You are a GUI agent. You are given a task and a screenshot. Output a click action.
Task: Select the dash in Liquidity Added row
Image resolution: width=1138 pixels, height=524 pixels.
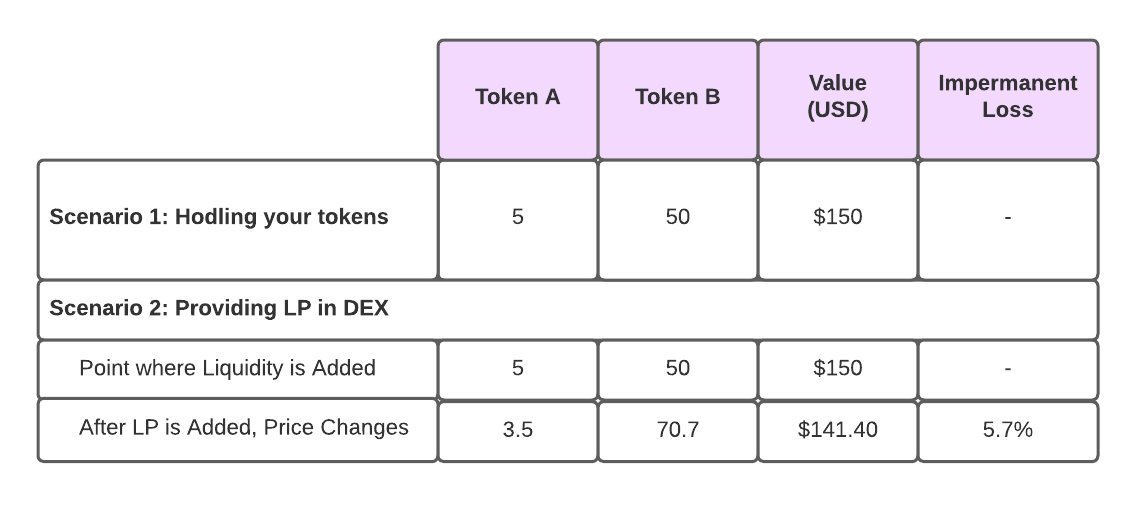pyautogui.click(x=1008, y=370)
